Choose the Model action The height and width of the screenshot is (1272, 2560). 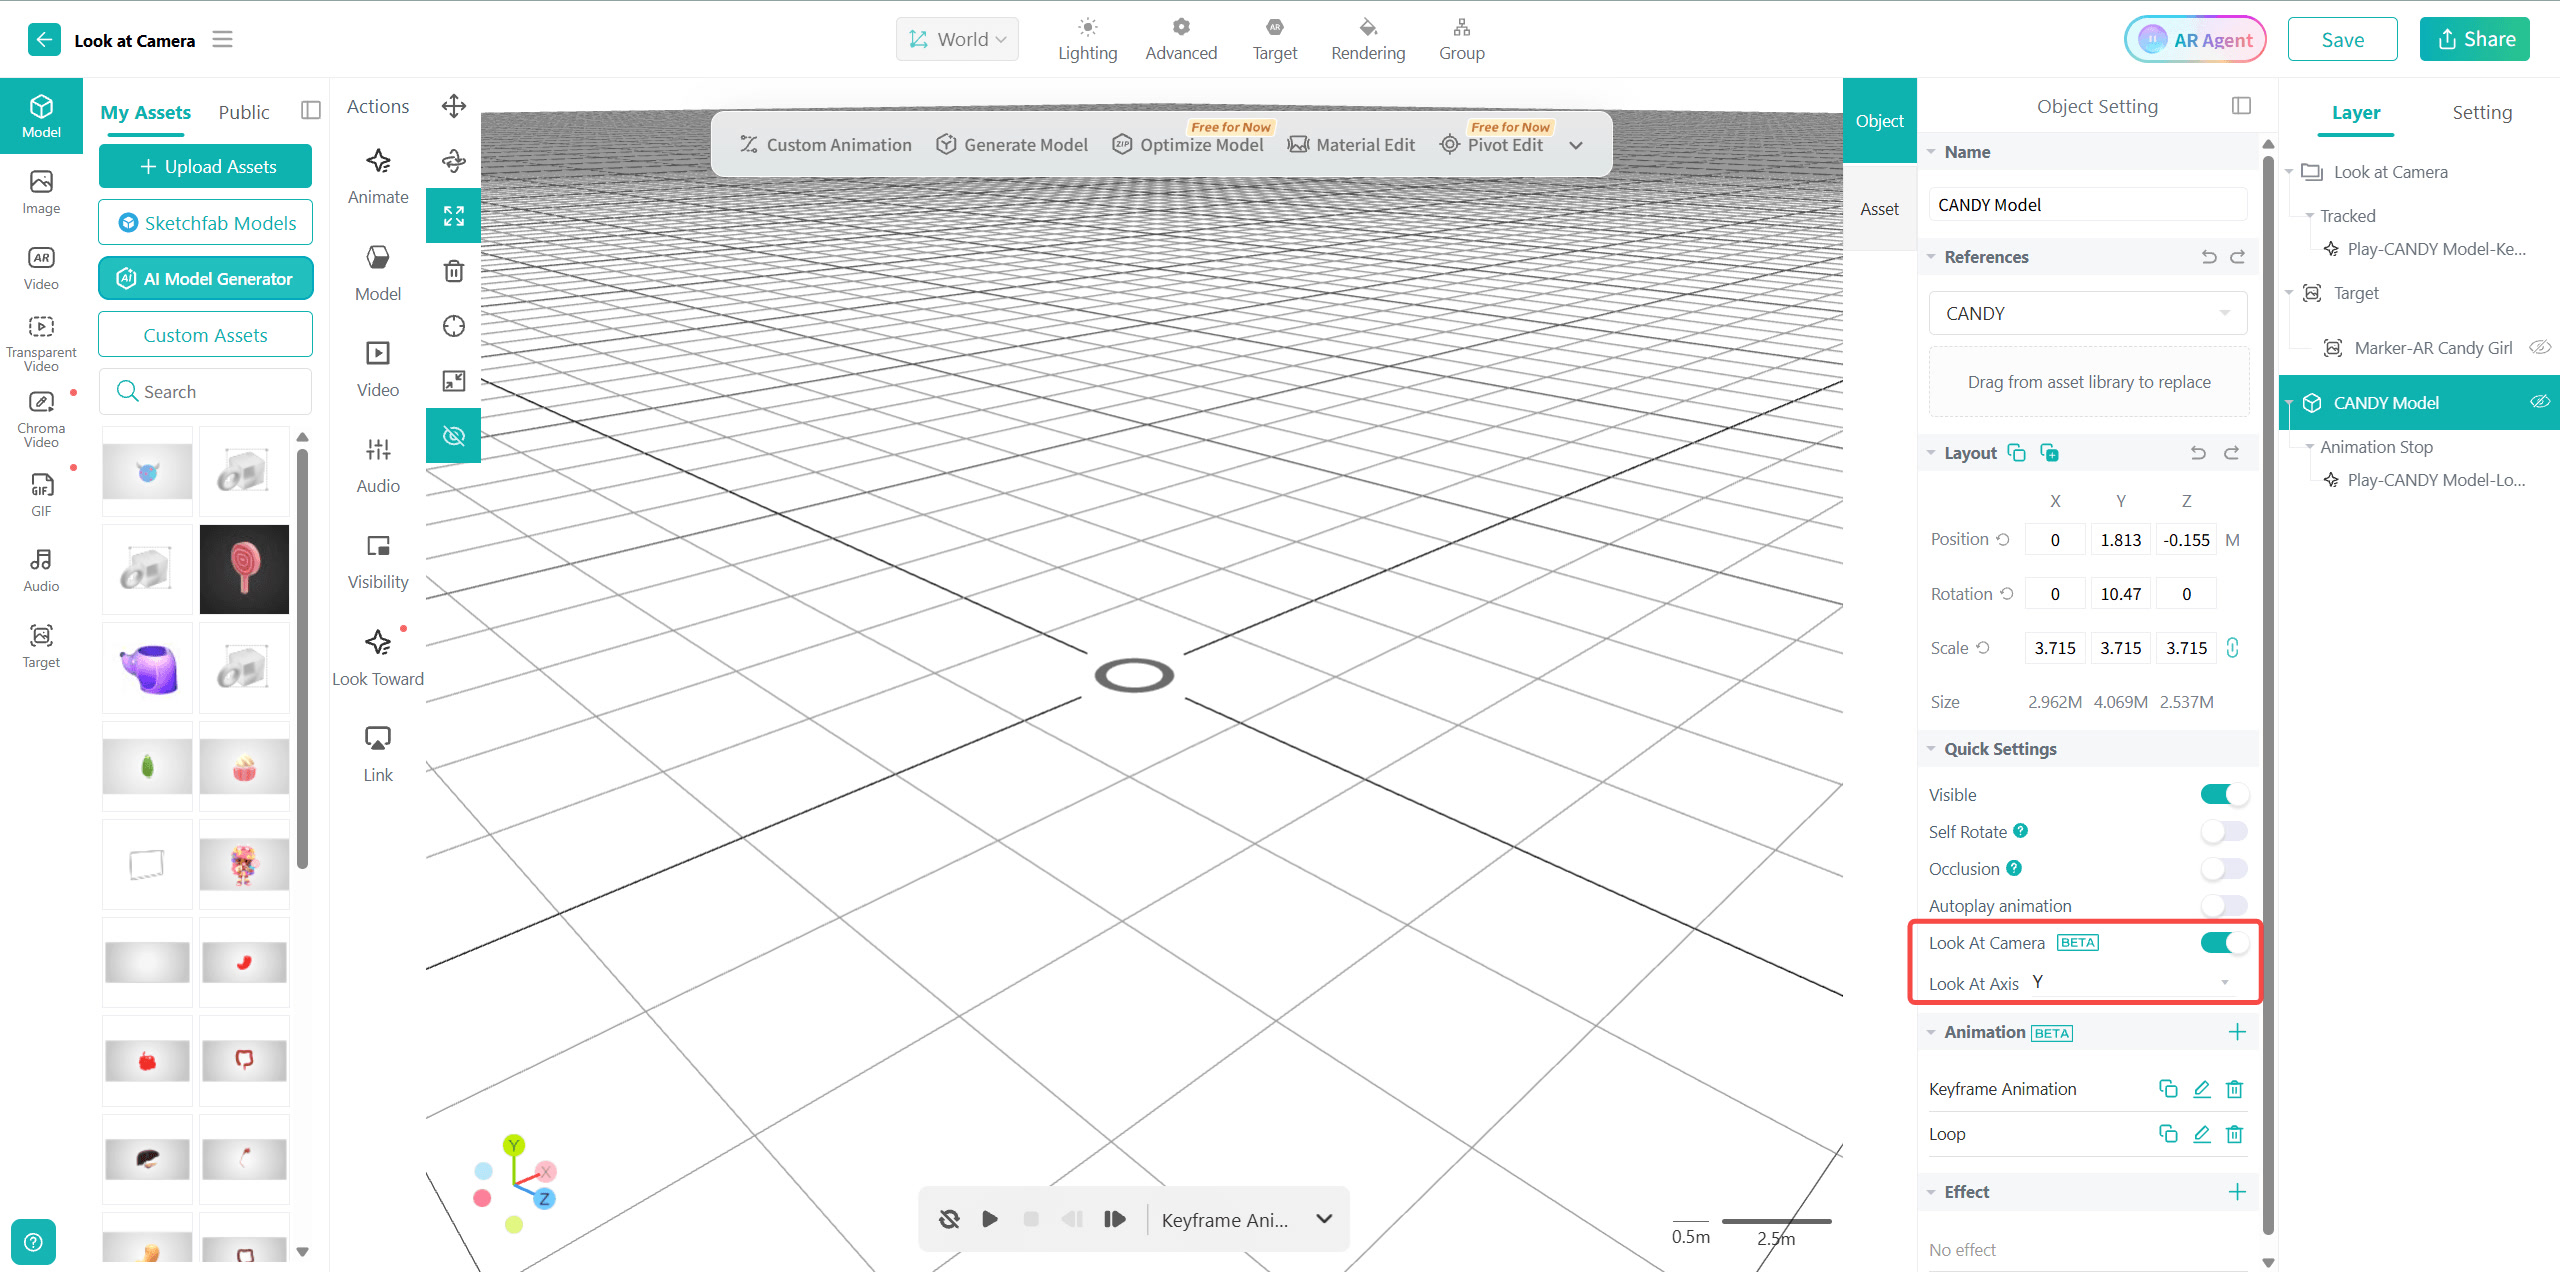378,273
